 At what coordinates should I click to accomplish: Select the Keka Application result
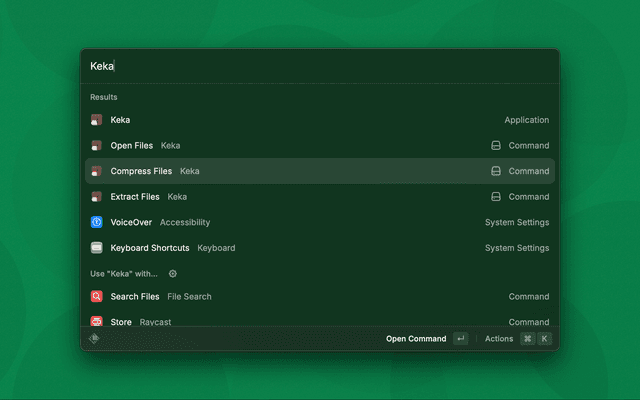pos(320,120)
